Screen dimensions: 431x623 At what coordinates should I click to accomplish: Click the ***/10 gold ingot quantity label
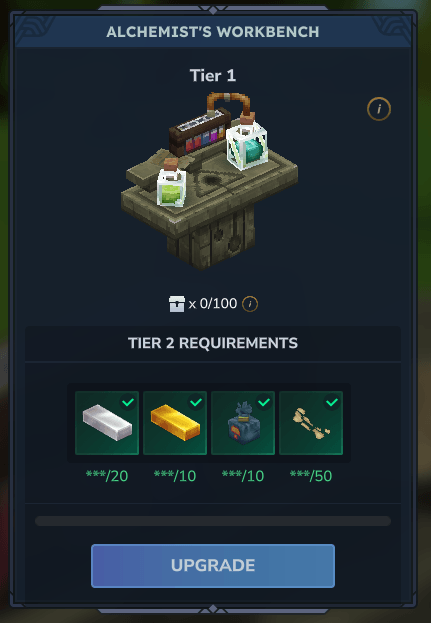[175, 476]
